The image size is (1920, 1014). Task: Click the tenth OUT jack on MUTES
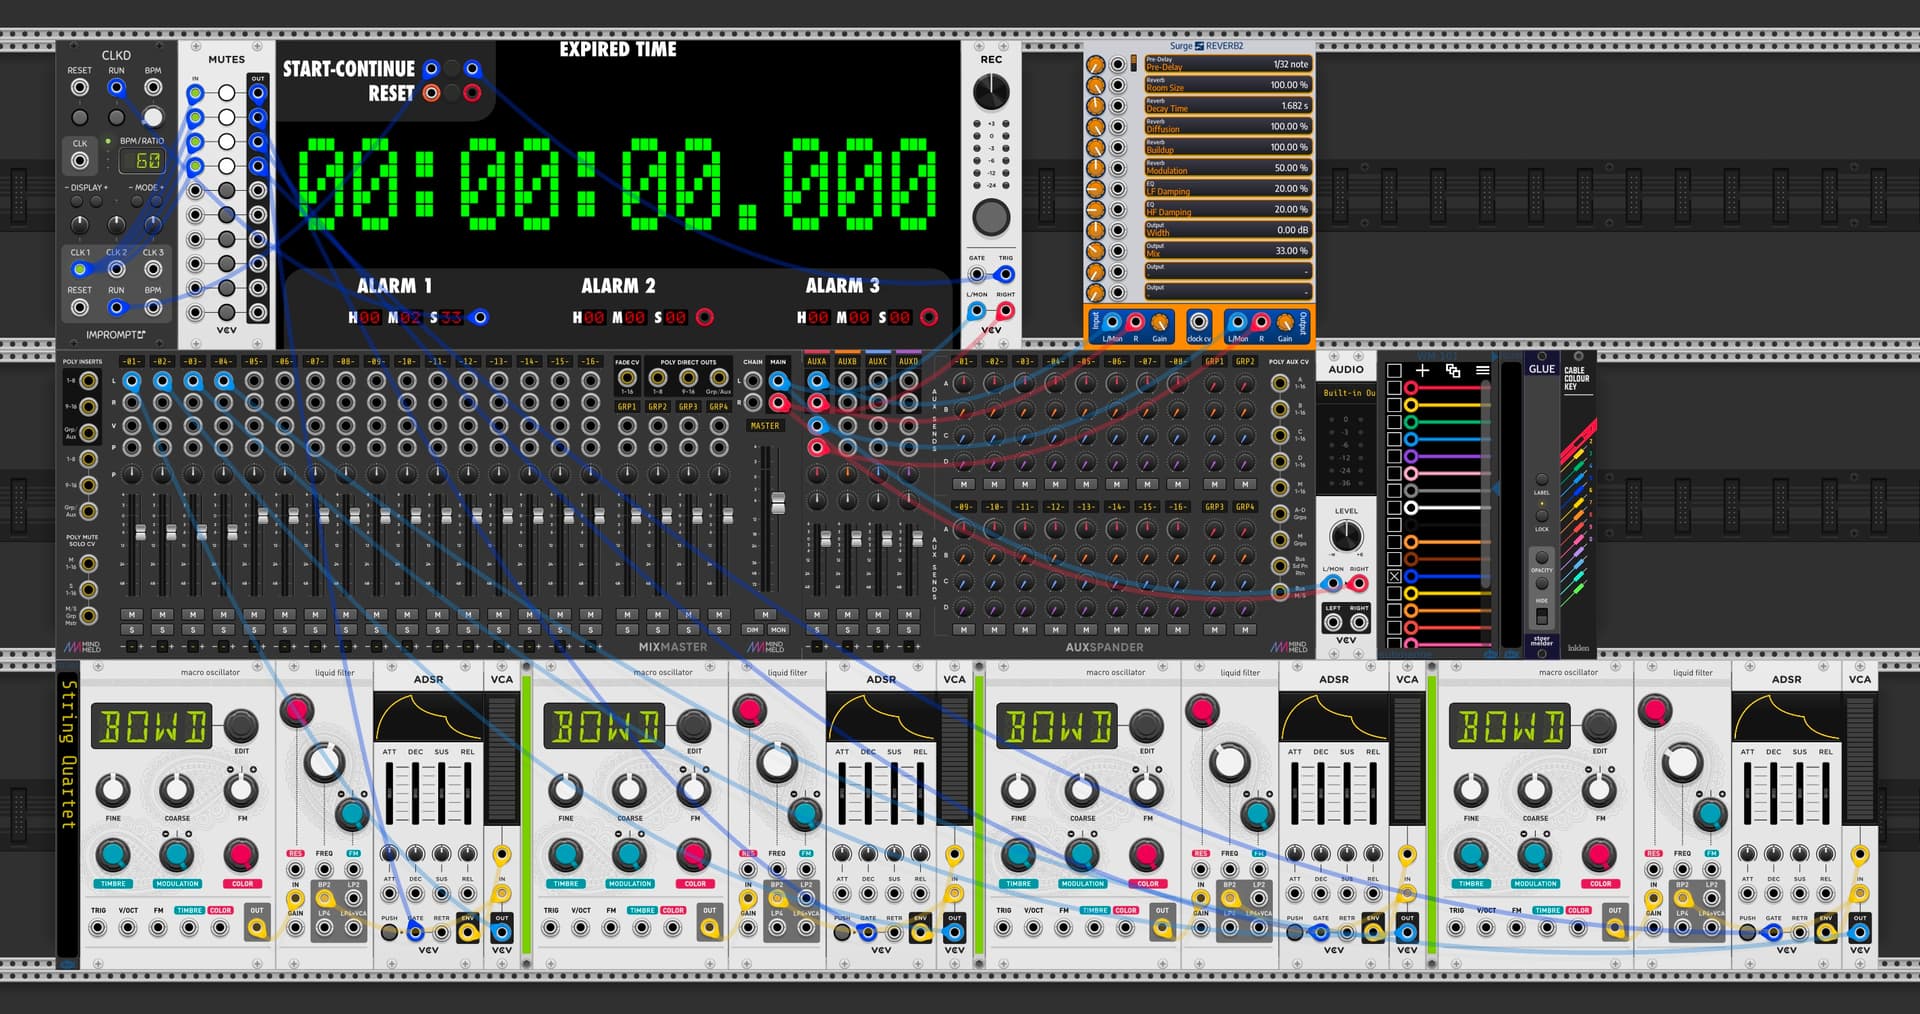[258, 312]
